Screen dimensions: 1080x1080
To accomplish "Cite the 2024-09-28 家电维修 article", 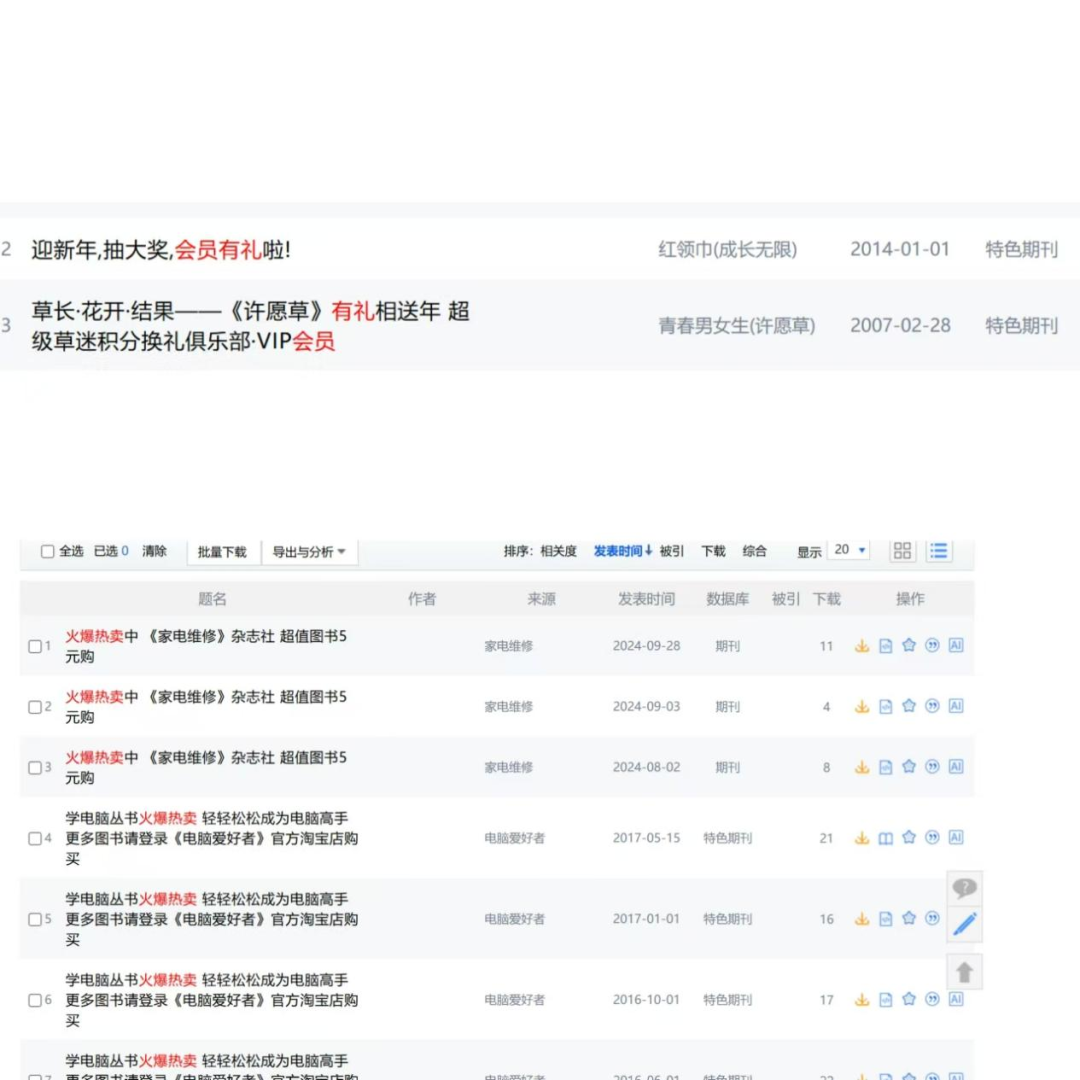I will pyautogui.click(x=932, y=645).
